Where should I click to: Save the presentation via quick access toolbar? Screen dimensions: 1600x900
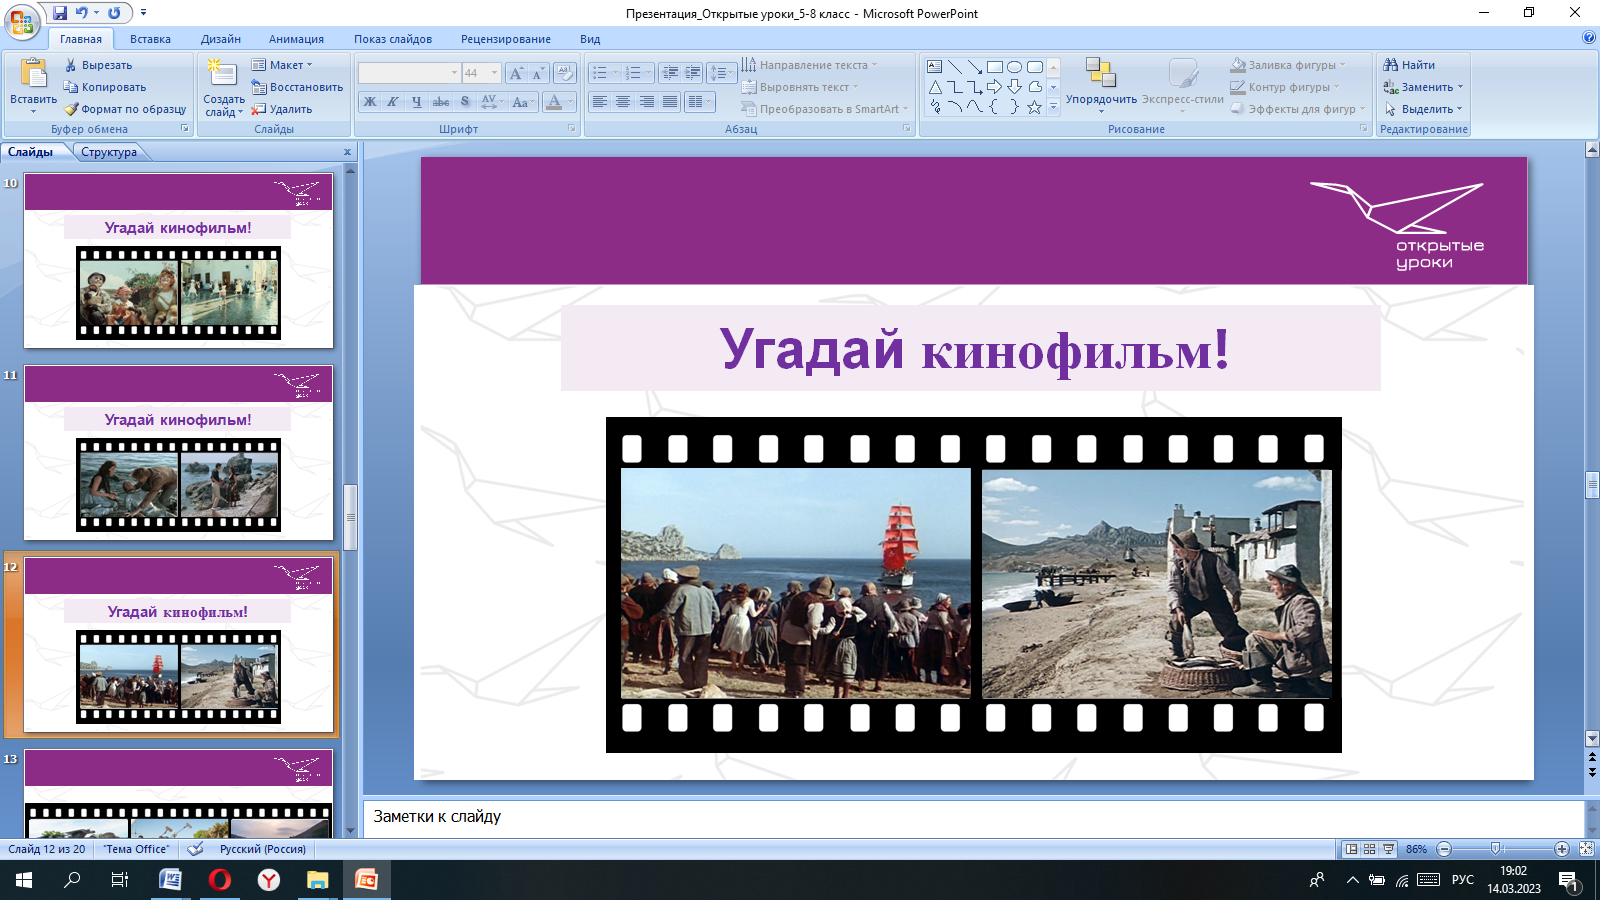pos(60,13)
